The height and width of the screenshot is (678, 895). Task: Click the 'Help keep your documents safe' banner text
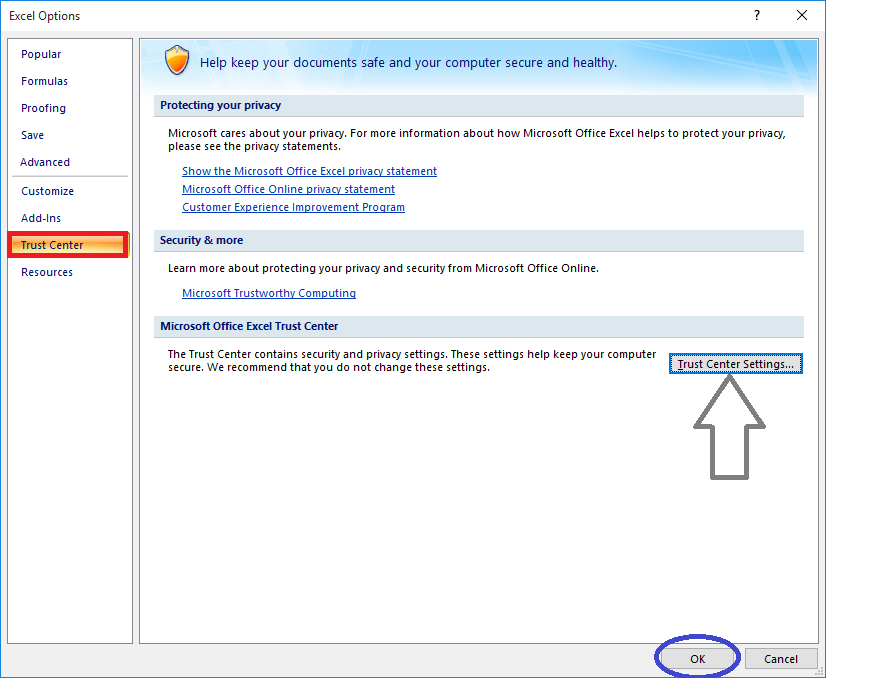(408, 63)
